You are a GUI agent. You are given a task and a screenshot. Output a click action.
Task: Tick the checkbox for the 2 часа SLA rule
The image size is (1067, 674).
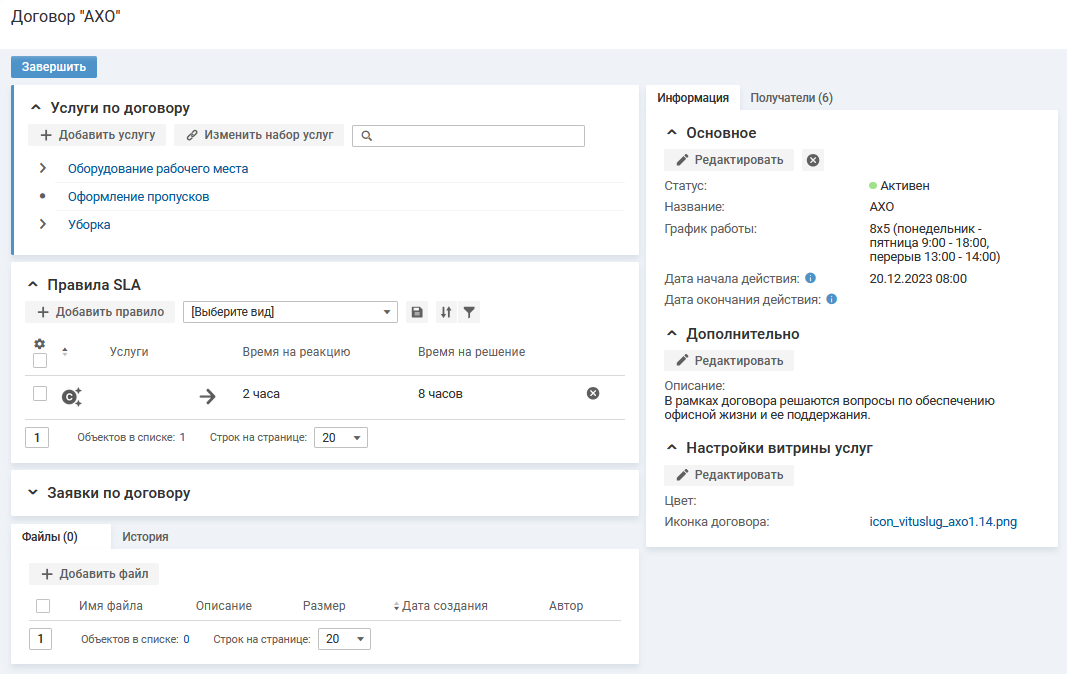[40, 394]
